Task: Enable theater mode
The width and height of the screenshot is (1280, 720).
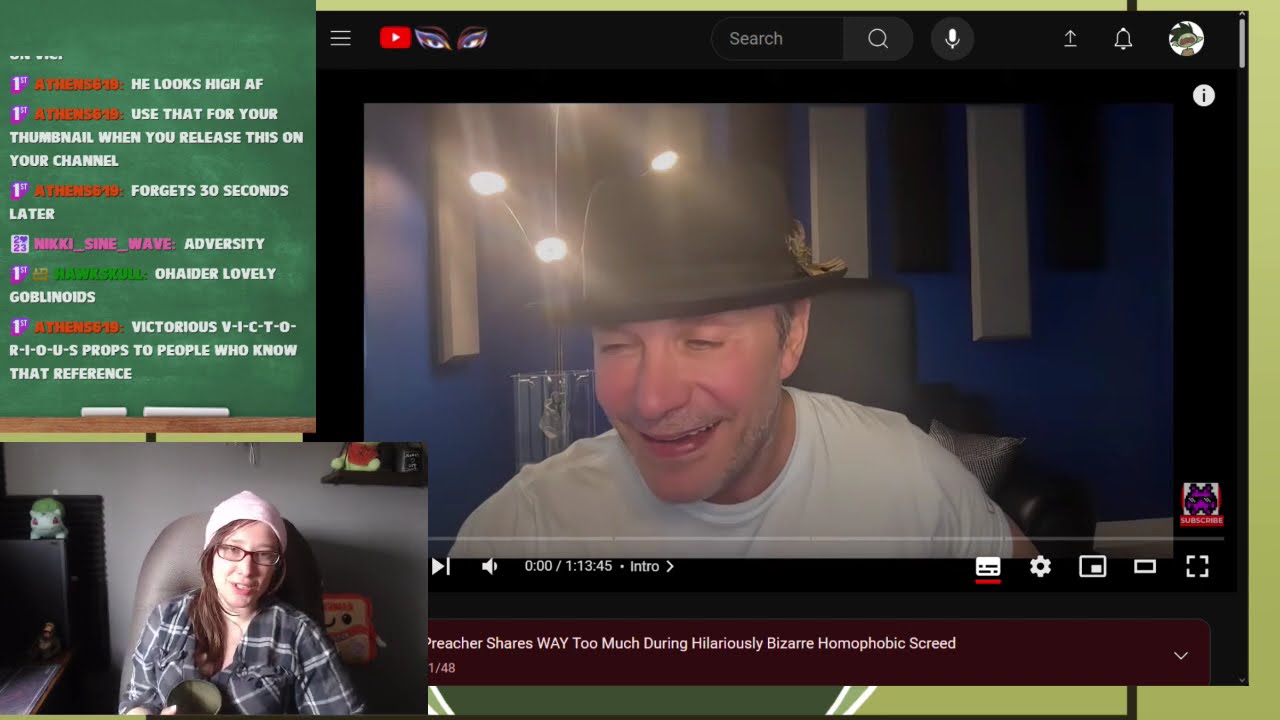Action: (x=1145, y=567)
